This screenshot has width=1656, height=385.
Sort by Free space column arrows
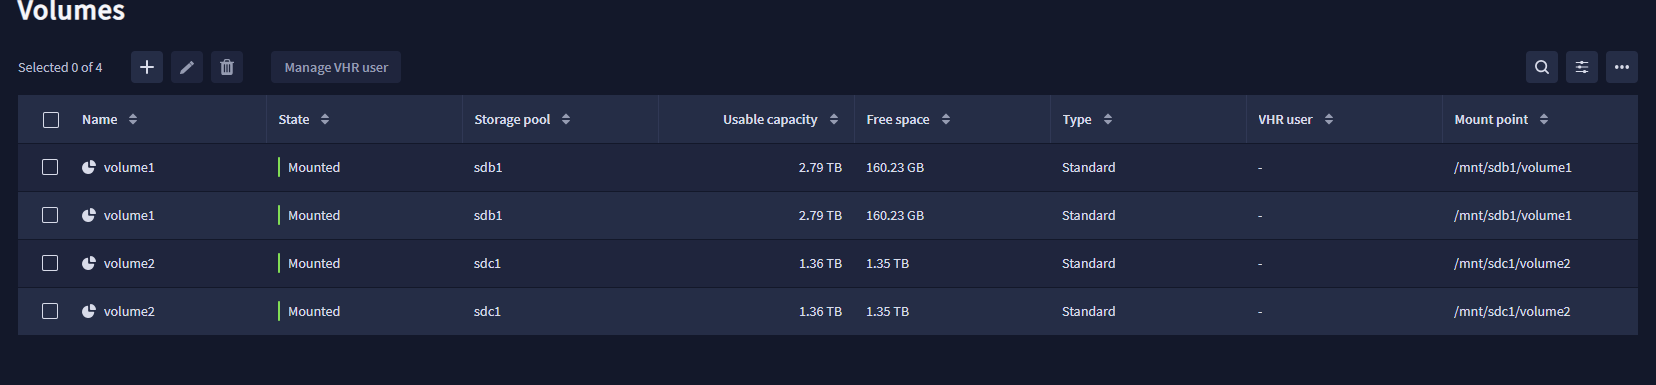point(946,119)
